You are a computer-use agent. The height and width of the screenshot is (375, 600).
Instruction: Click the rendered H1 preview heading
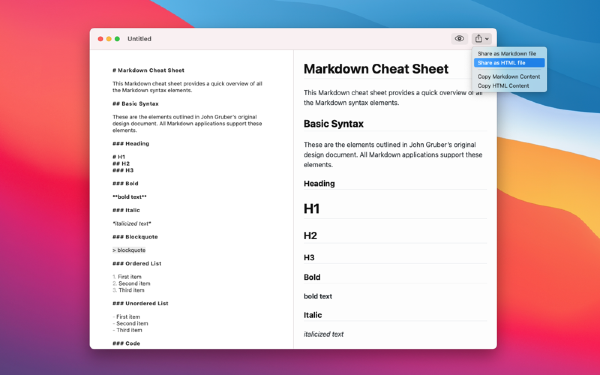pos(311,209)
